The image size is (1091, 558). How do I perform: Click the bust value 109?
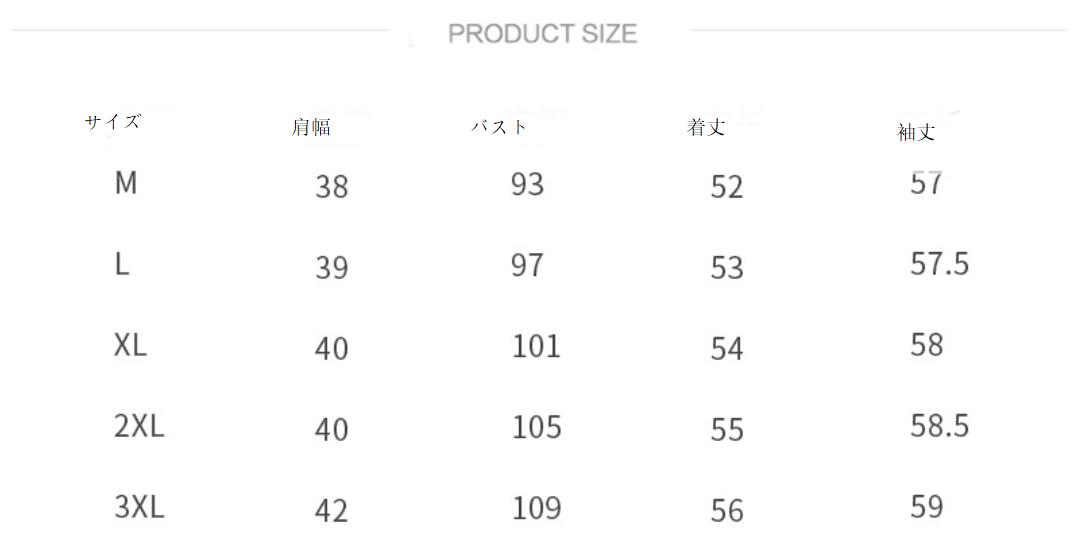[x=536, y=508]
